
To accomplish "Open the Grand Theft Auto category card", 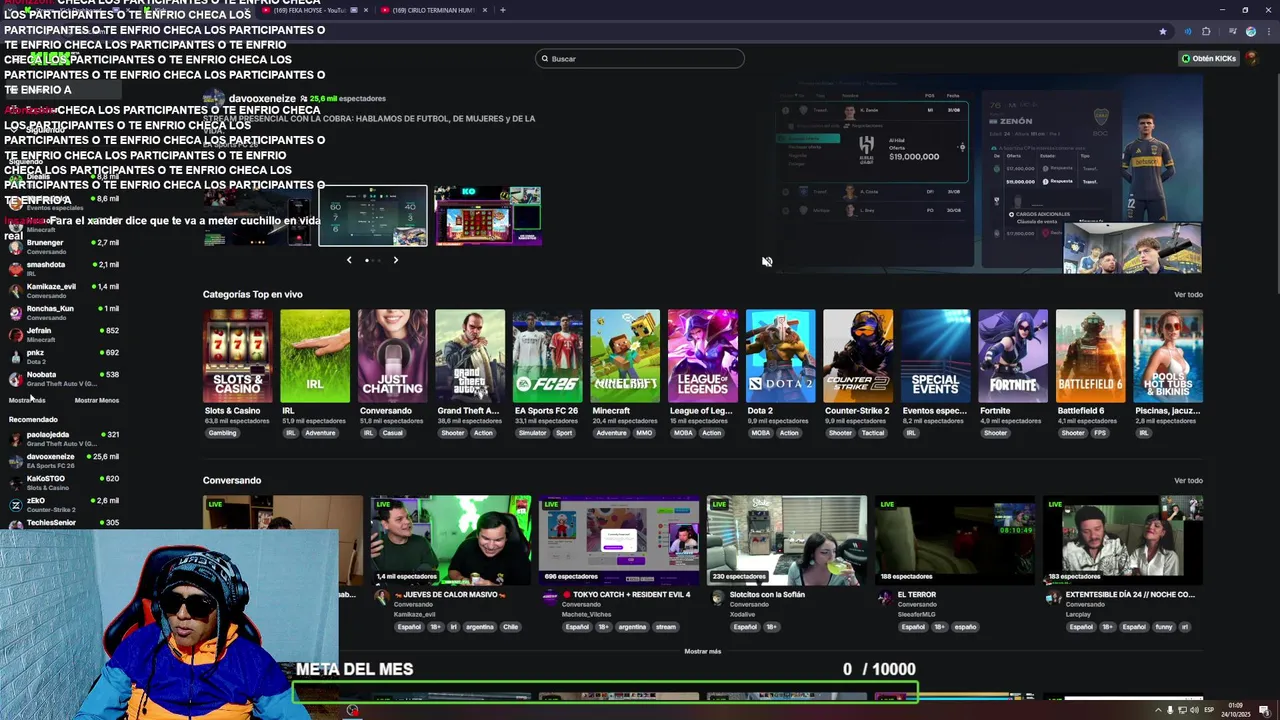I will point(470,356).
